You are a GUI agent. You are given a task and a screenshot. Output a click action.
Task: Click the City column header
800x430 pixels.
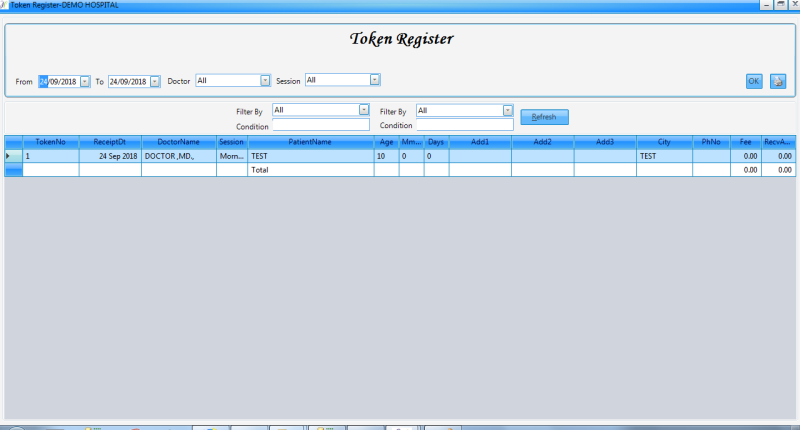click(664, 142)
